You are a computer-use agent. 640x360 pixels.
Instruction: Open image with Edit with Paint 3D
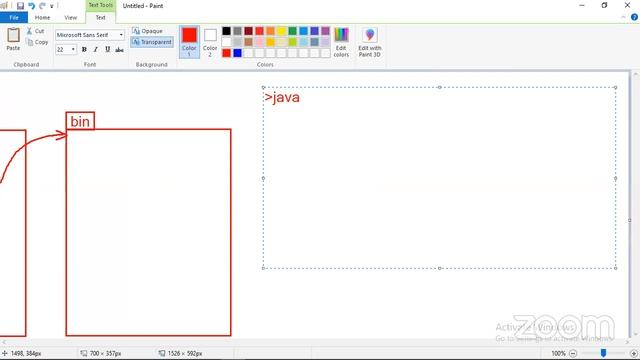point(370,42)
